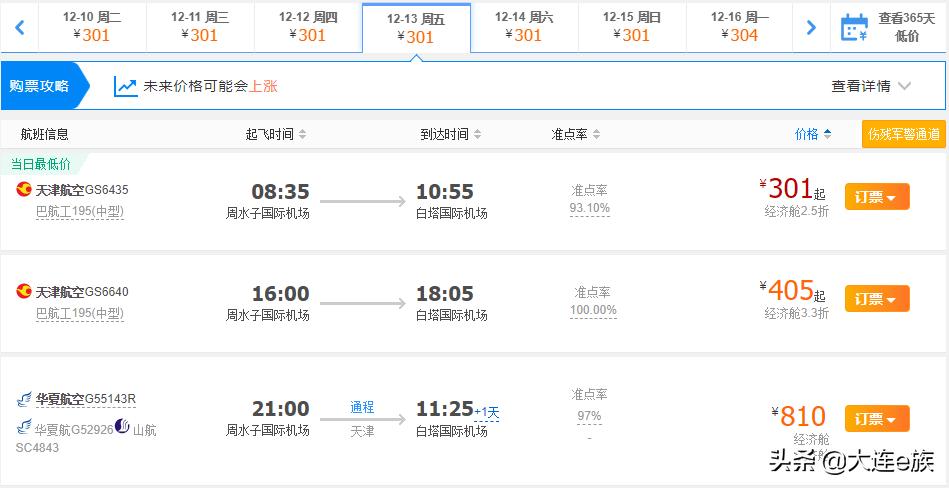Click flight number 天津航空GS6640
Screen dimensions: 949x488
[82, 292]
